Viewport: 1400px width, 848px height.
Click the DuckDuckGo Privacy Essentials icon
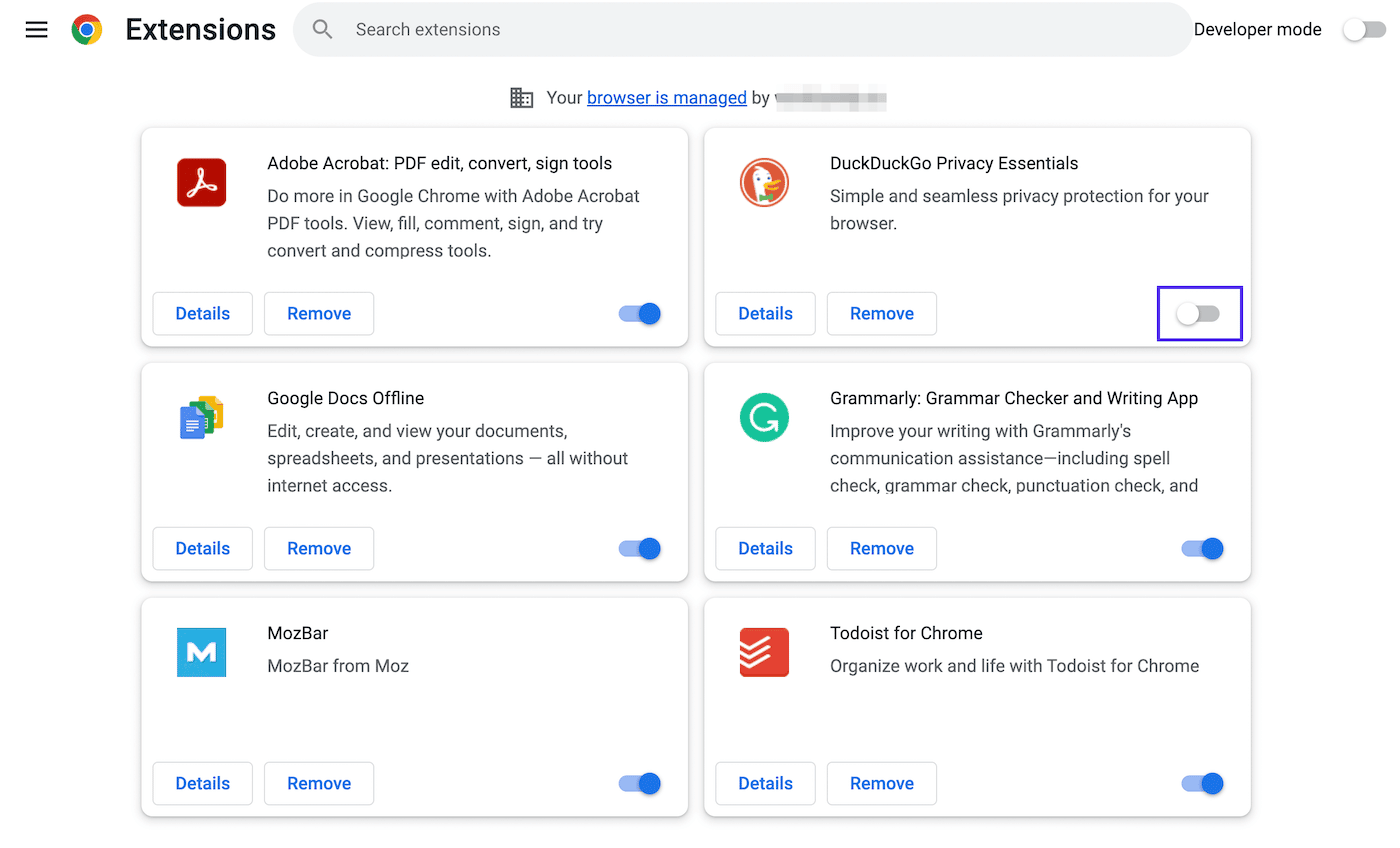[x=764, y=183]
